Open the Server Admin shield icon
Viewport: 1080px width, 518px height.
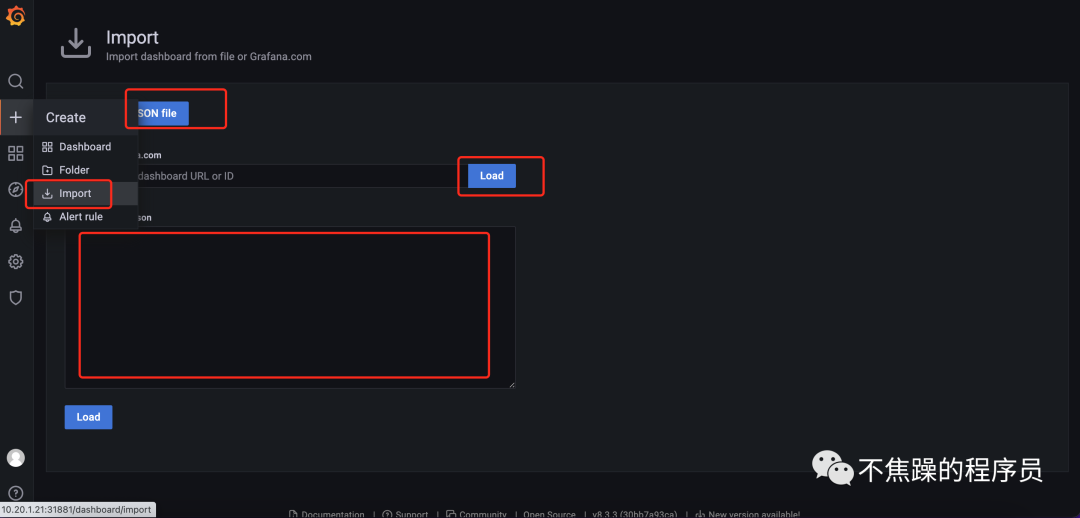click(x=15, y=298)
